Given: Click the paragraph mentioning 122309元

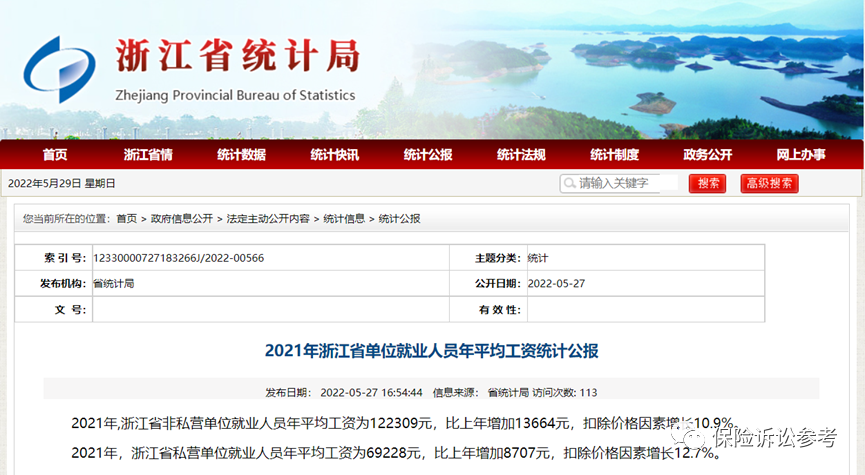Looking at the screenshot, I should [403, 423].
